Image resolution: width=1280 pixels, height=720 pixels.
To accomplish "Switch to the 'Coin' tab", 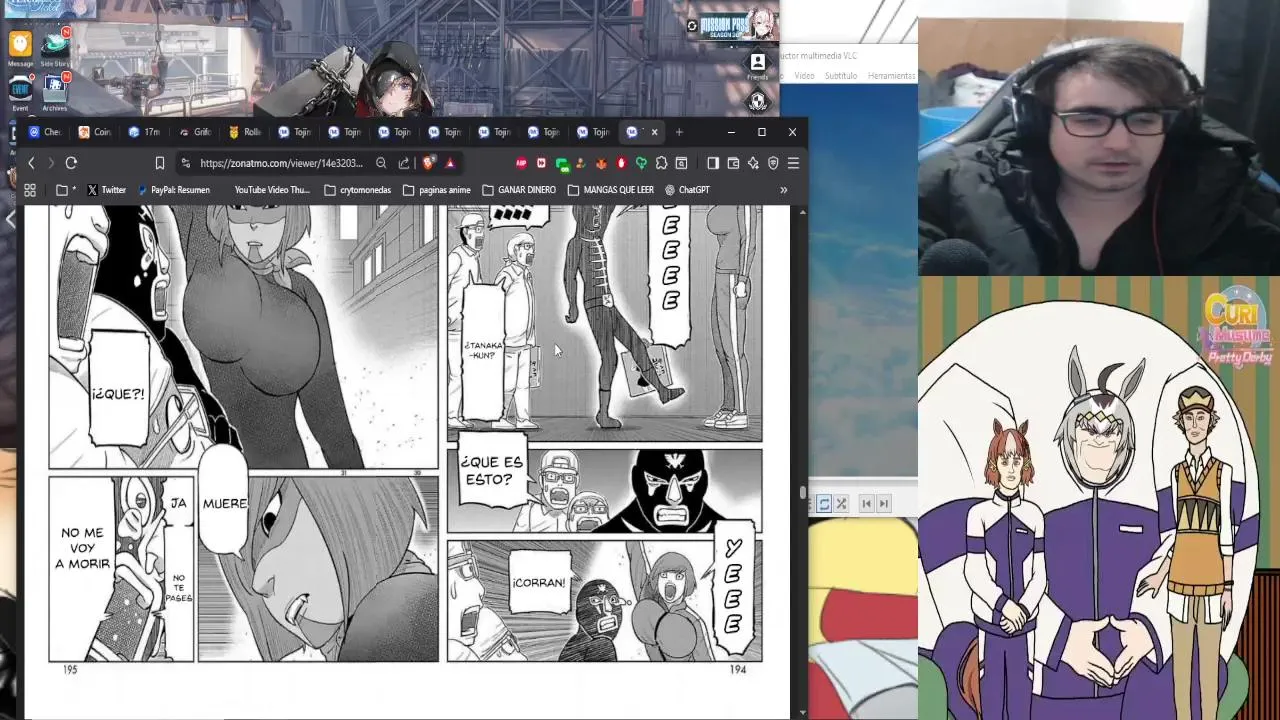I will pos(96,132).
